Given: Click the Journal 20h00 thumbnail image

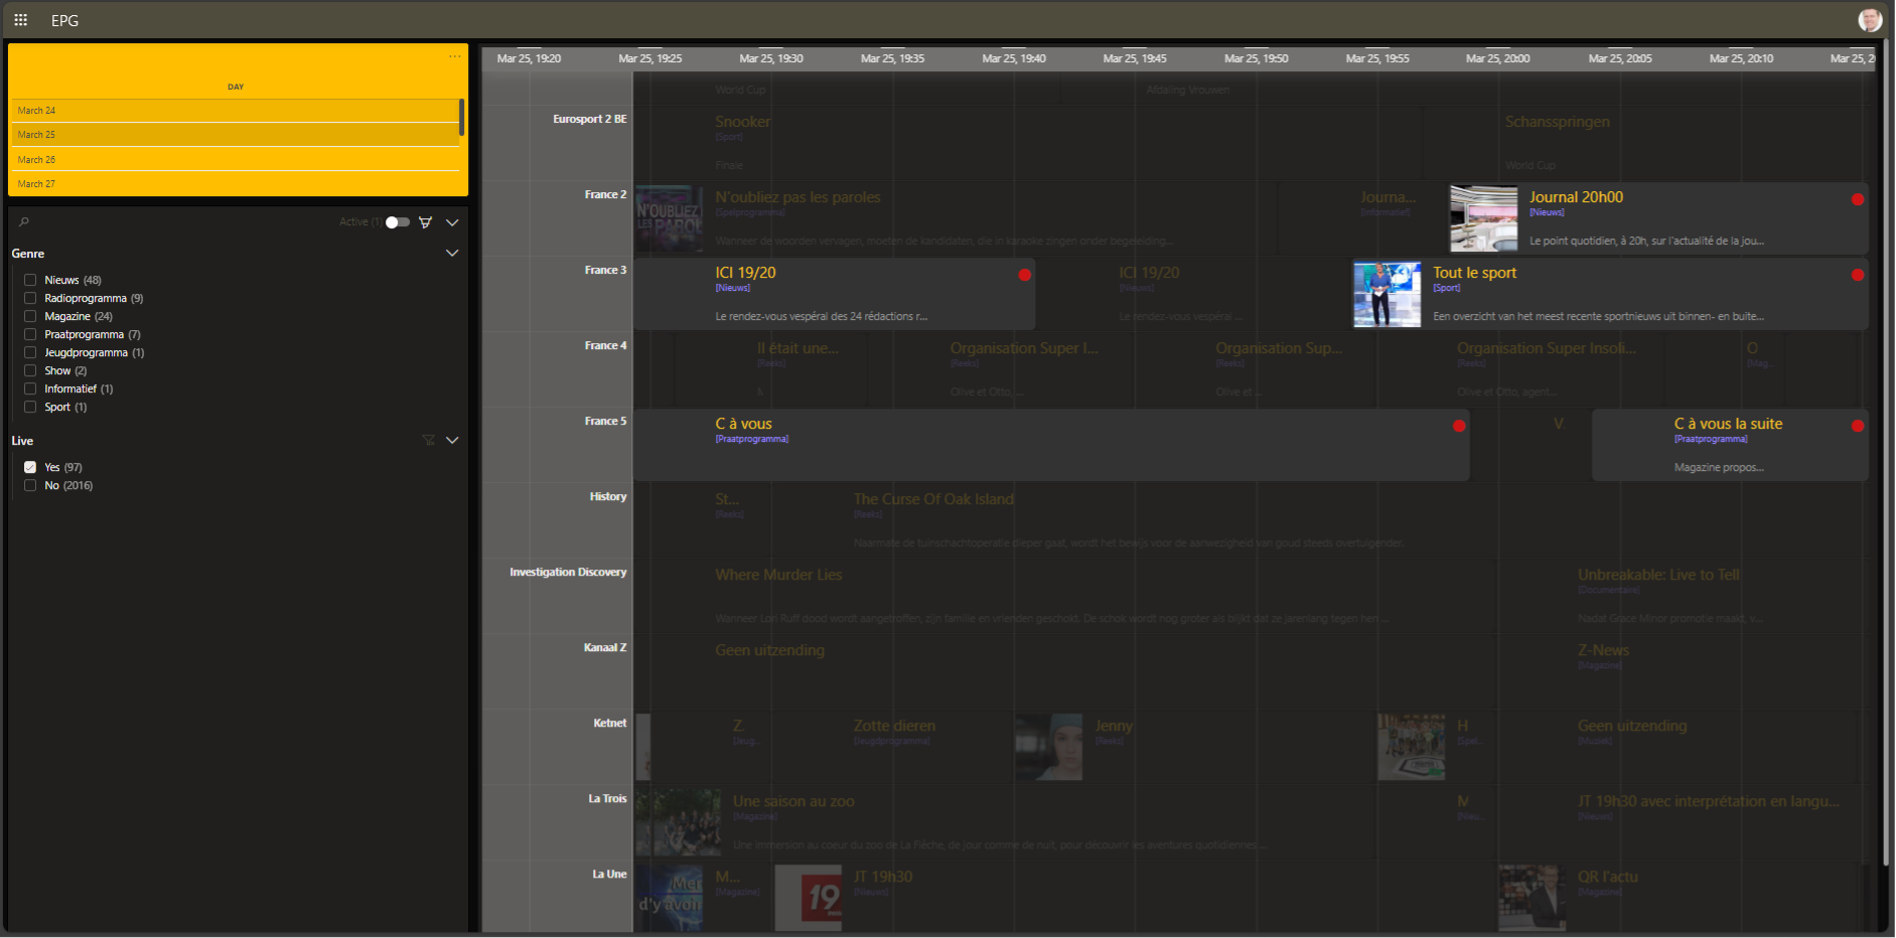Looking at the screenshot, I should point(1483,218).
